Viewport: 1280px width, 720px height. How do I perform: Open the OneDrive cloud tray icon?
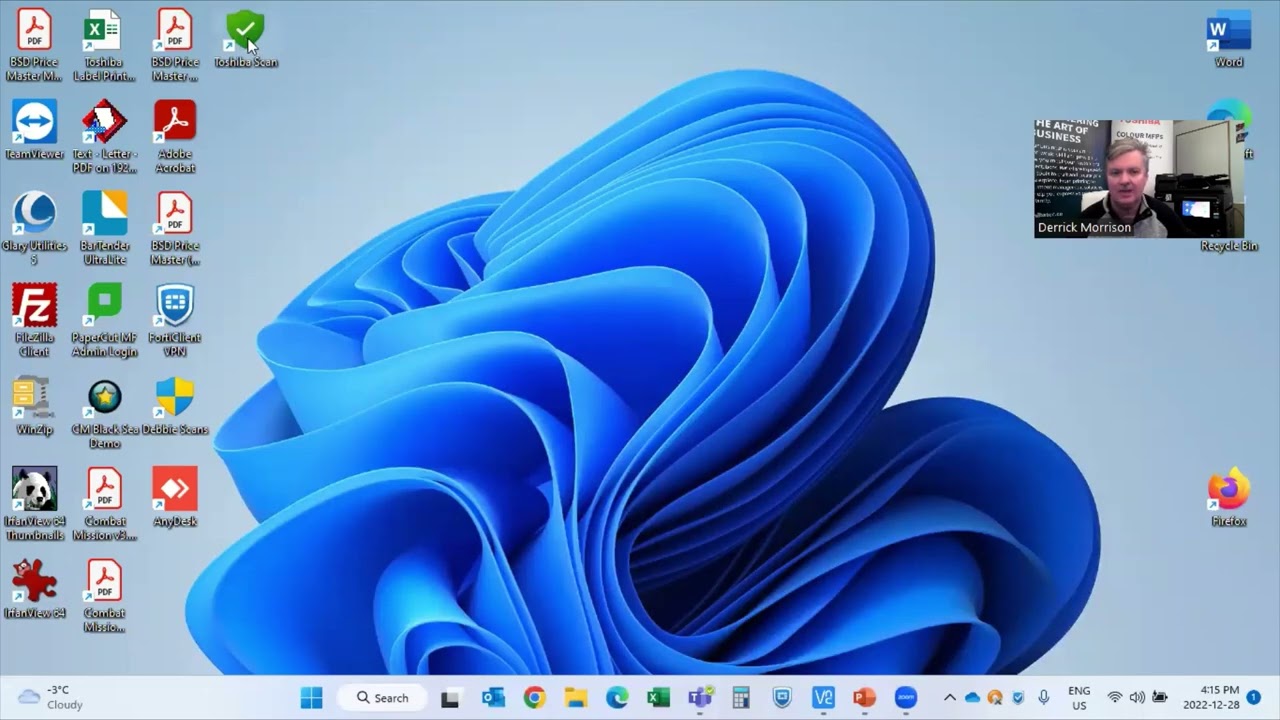tap(972, 697)
